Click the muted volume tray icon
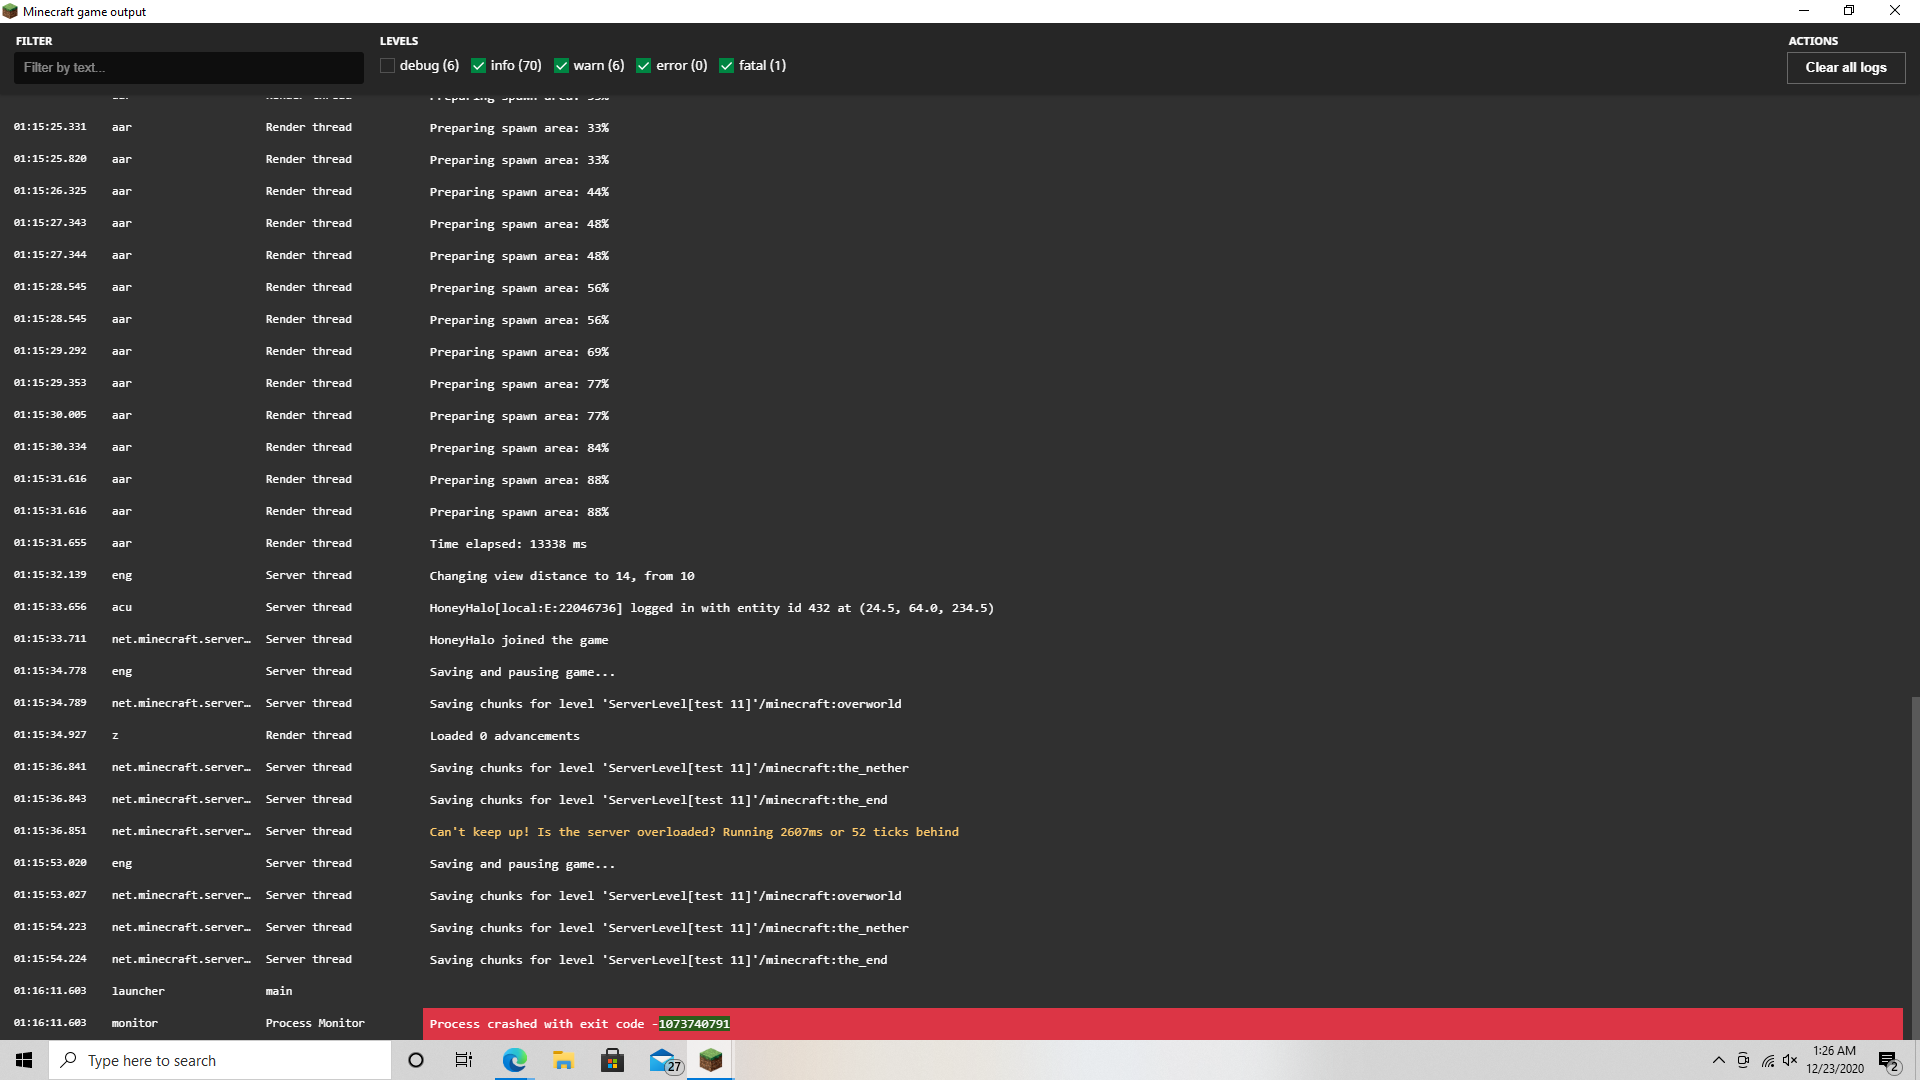The height and width of the screenshot is (1080, 1920). click(1790, 1060)
